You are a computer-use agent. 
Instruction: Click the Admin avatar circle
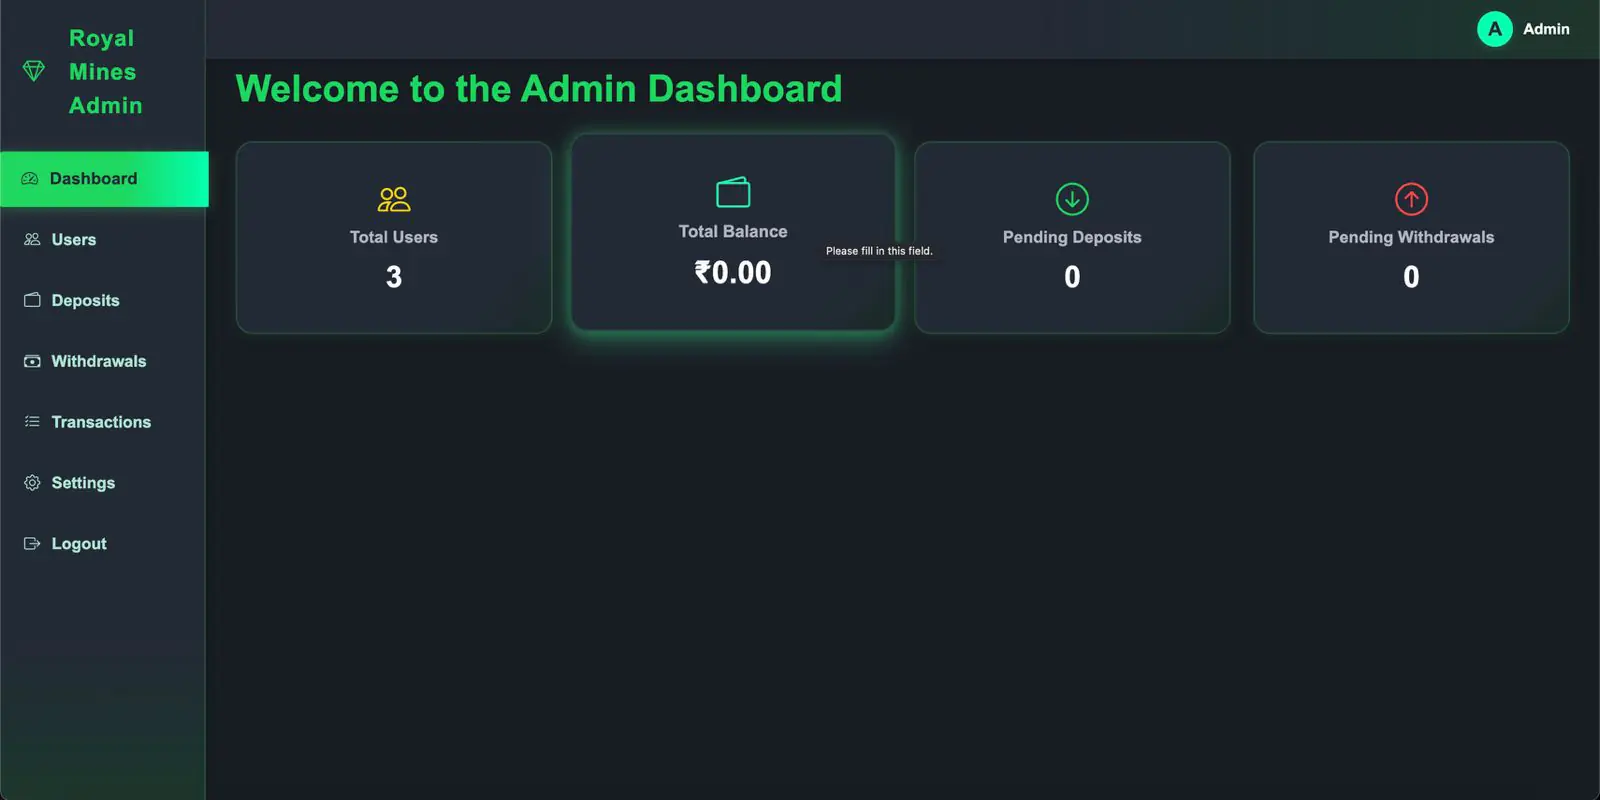[x=1494, y=29]
